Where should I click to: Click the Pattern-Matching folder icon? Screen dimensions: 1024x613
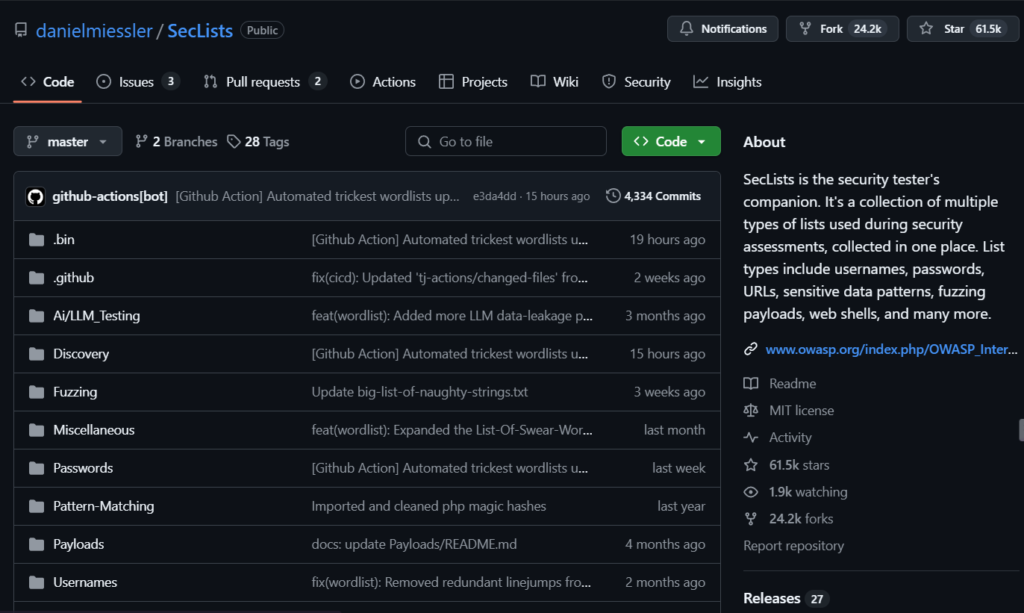pyautogui.click(x=37, y=507)
